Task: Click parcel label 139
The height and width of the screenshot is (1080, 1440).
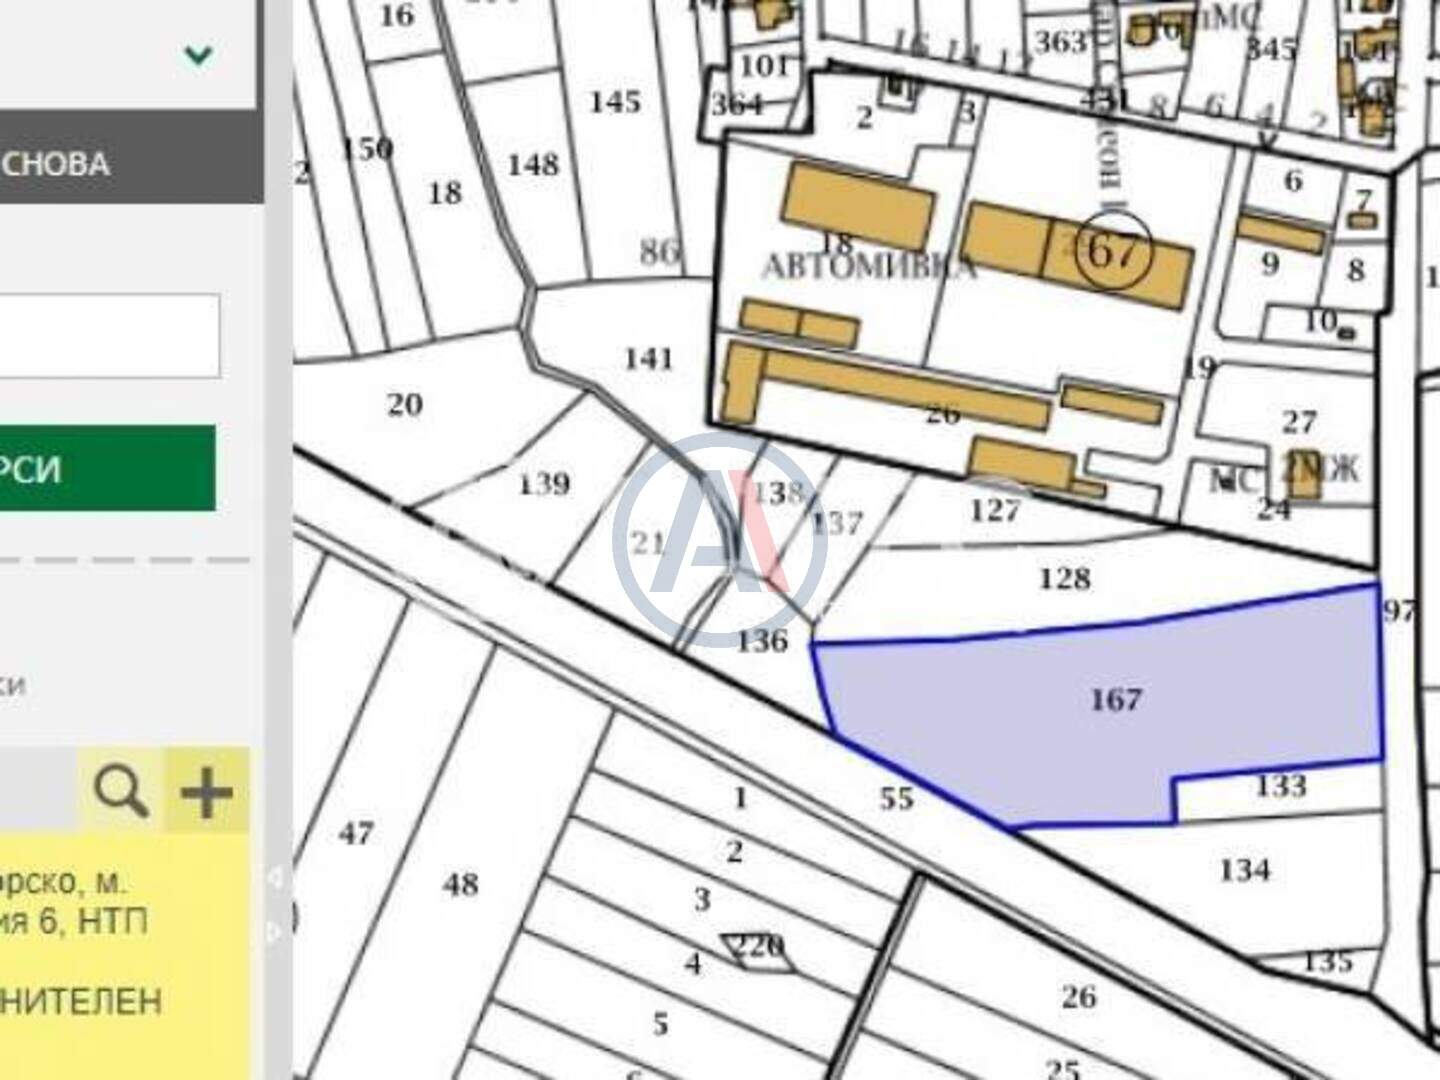Action: [x=544, y=484]
